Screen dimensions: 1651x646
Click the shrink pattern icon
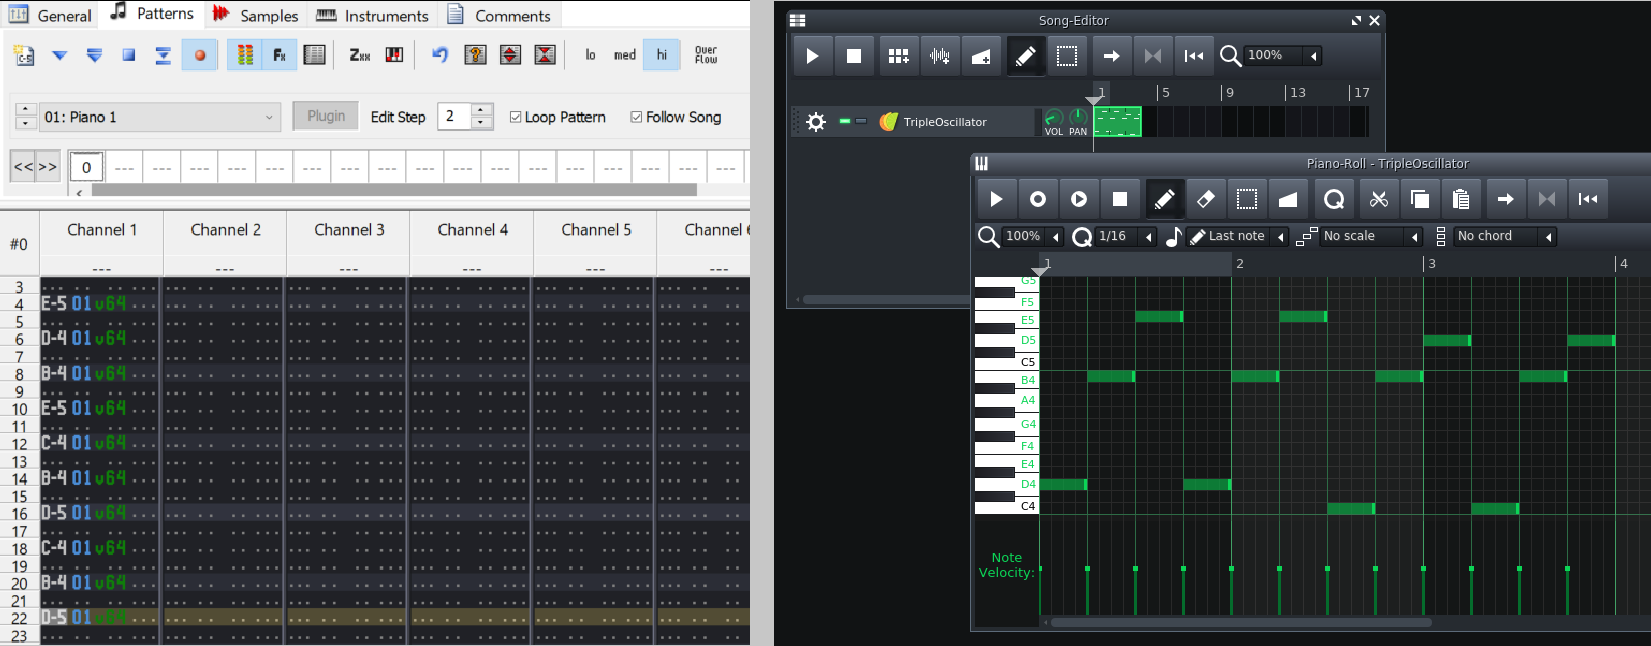pos(545,55)
